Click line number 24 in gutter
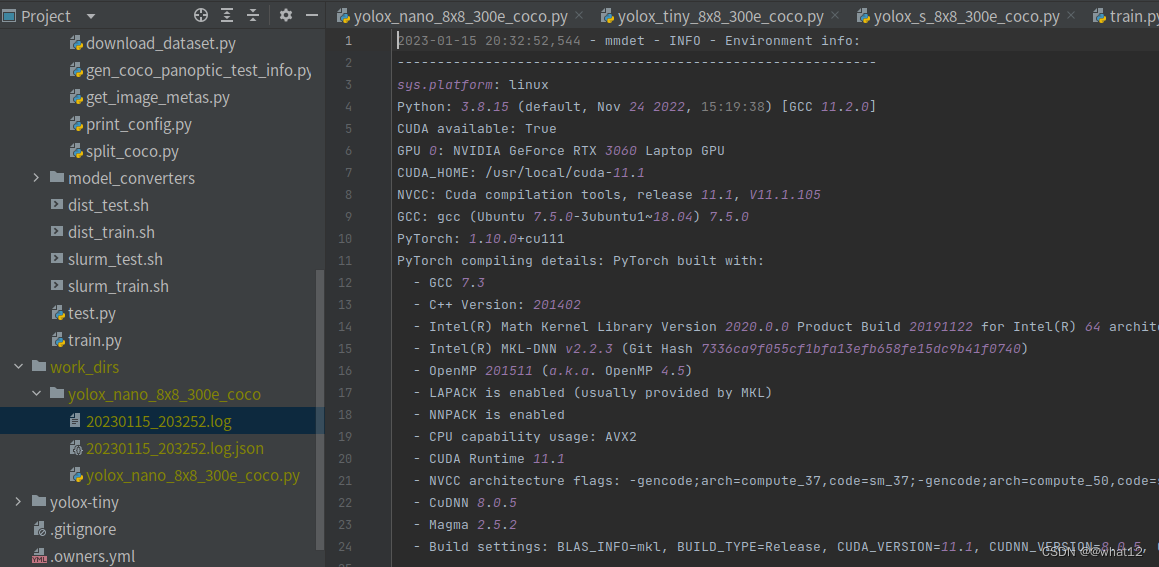Viewport: 1159px width, 567px height. (x=345, y=546)
